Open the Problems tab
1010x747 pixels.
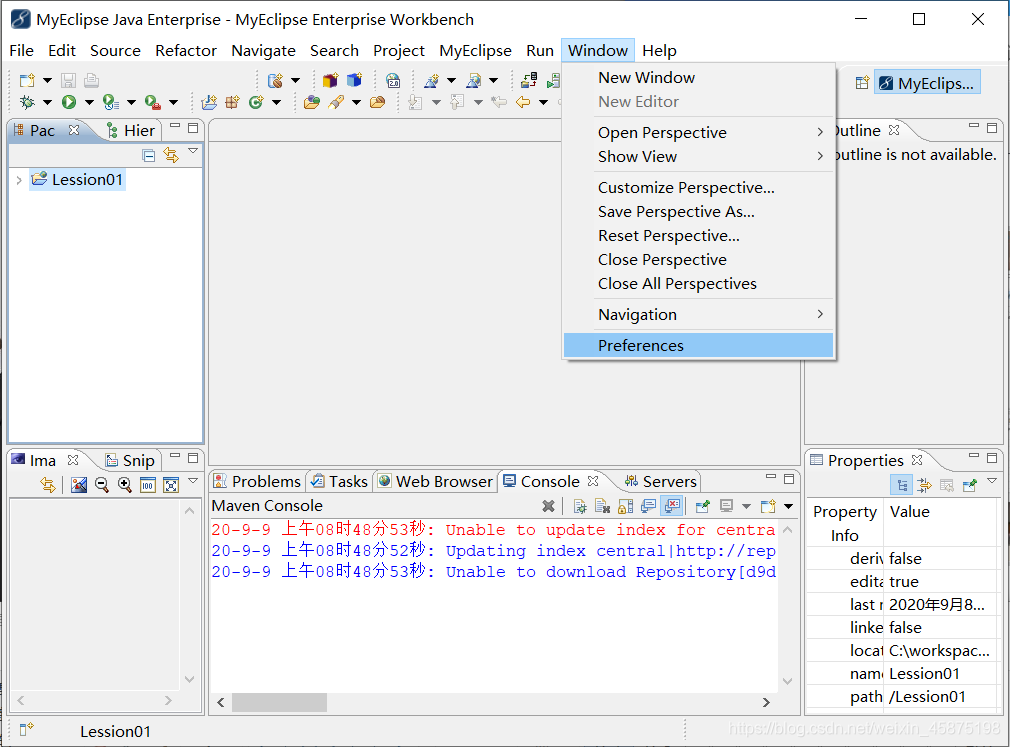(x=257, y=482)
